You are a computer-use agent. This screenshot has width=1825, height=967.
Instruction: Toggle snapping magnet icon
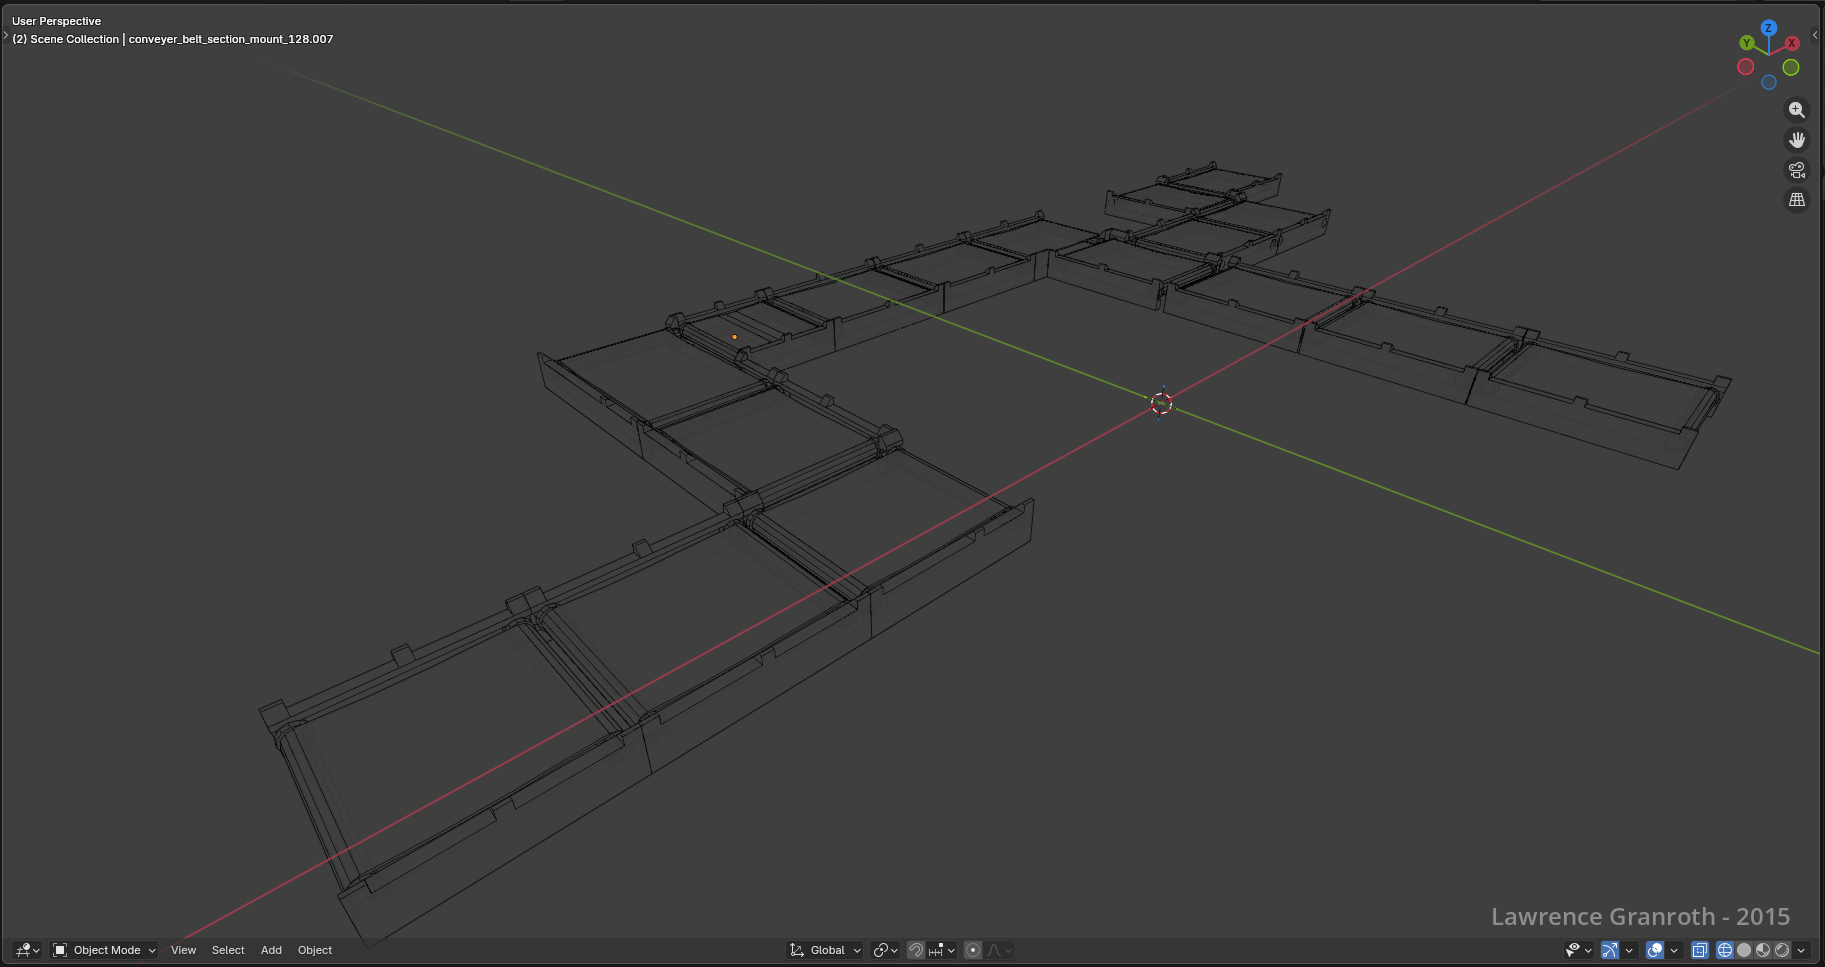(916, 950)
